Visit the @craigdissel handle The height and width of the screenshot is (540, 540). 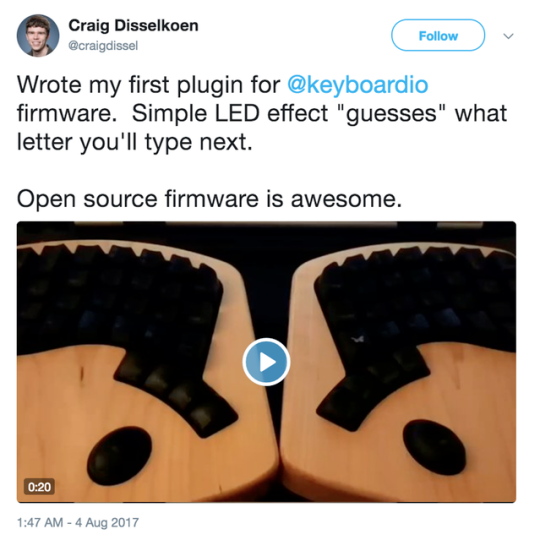[103, 45]
